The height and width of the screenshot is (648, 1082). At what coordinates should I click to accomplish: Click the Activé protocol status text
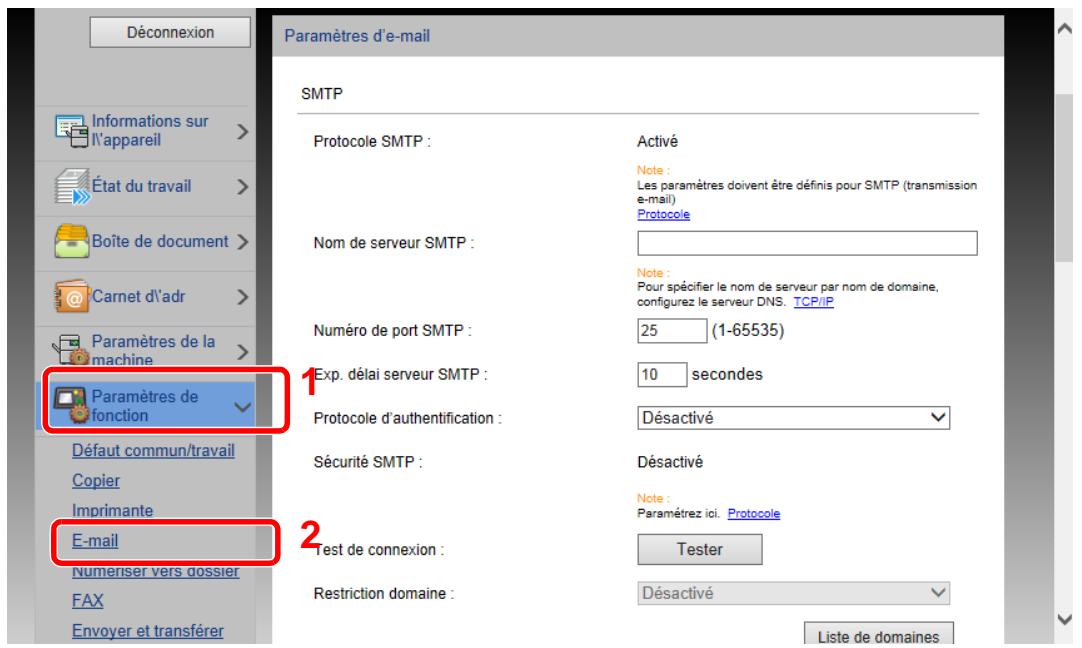coord(658,141)
